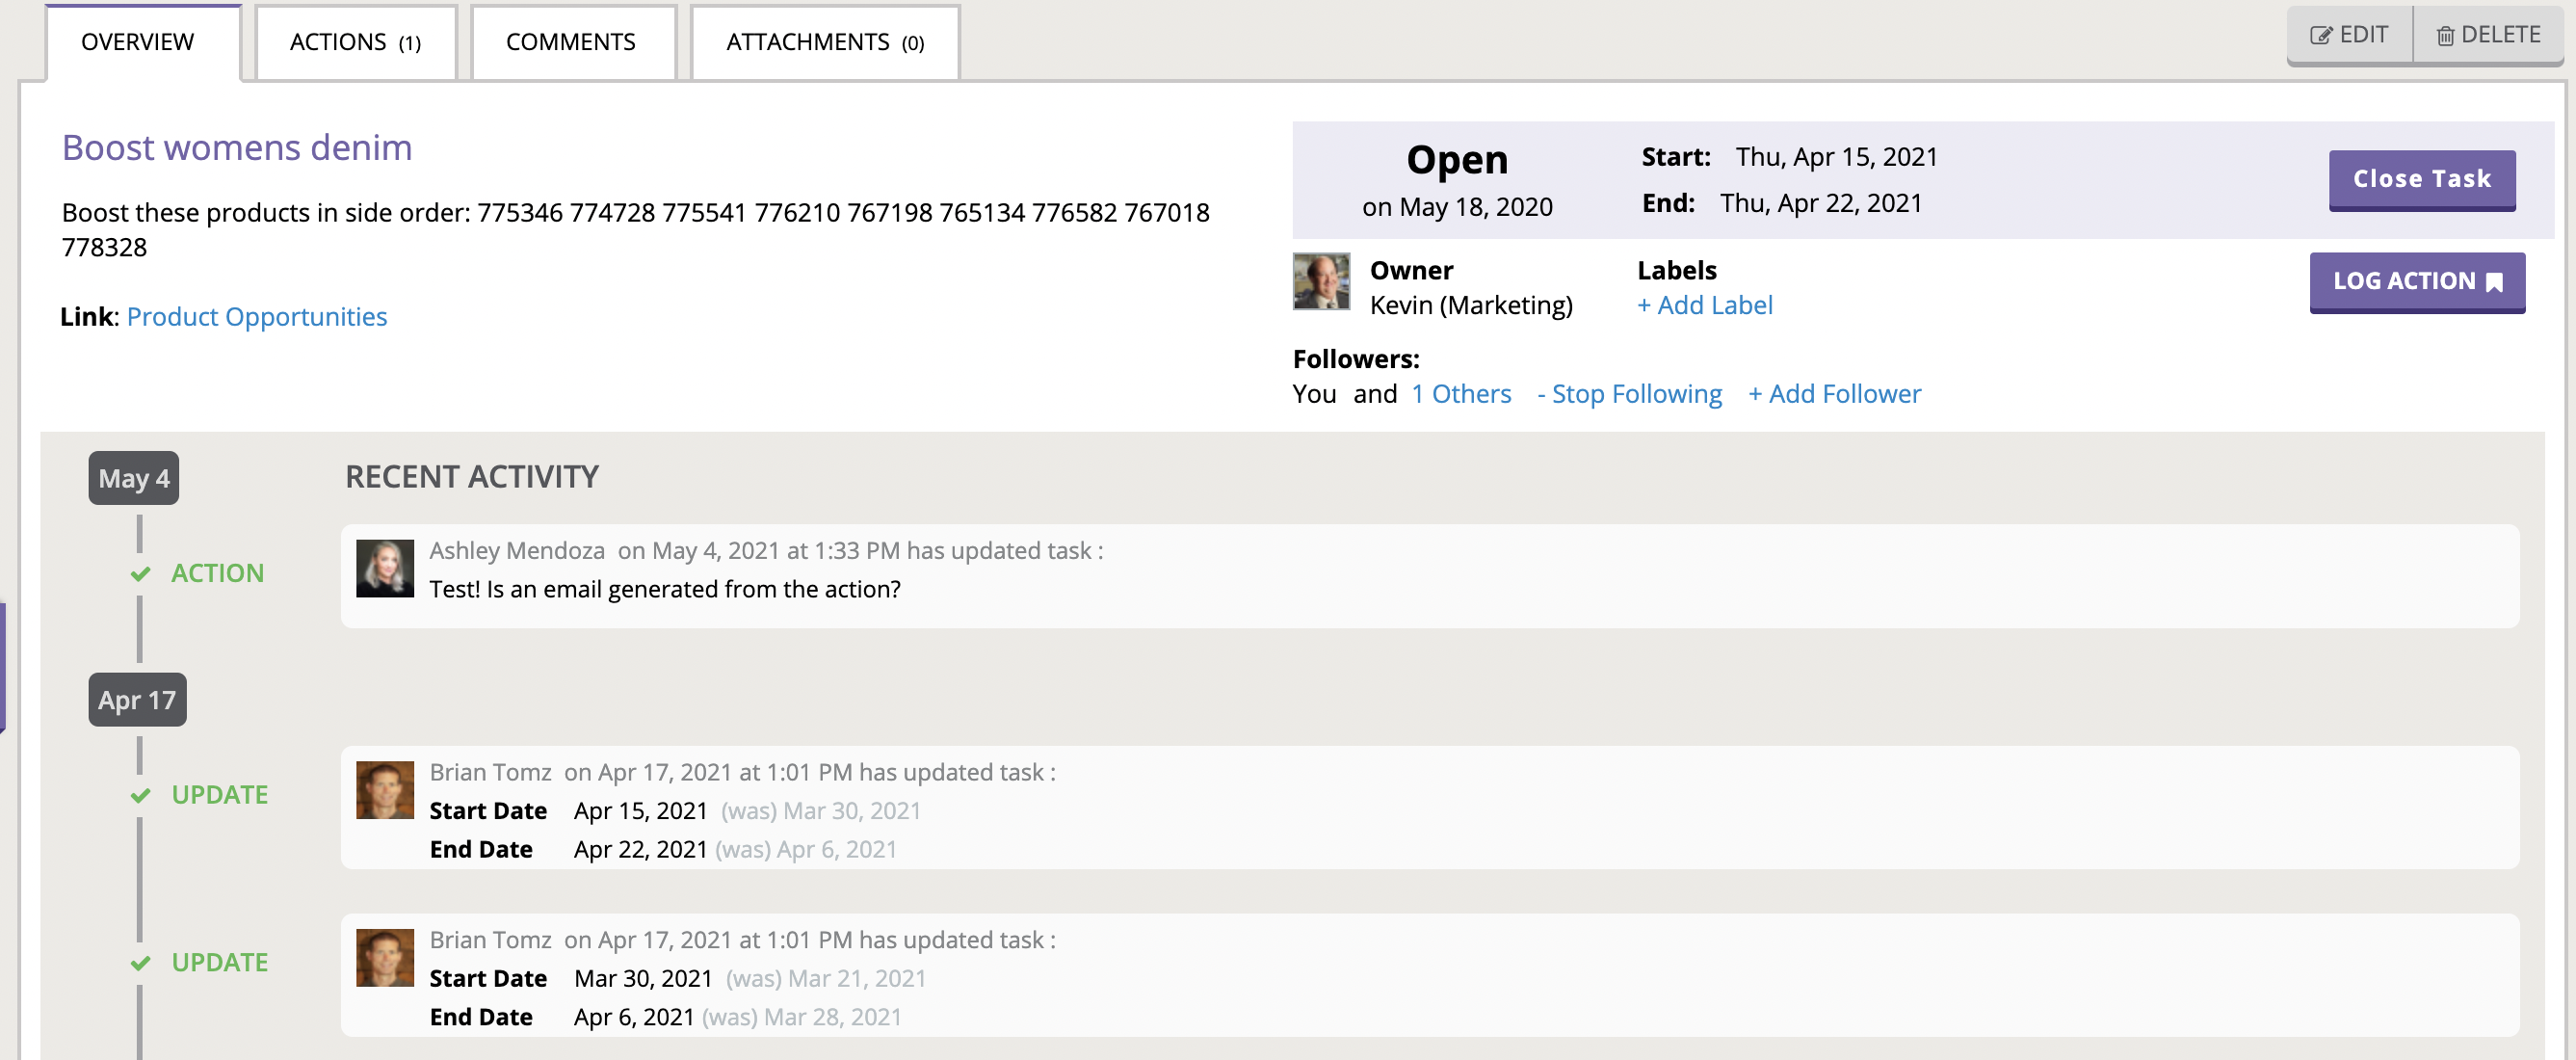Click check icon beside Apr 15 UPDATE
This screenshot has height=1060, width=2576.
[x=141, y=796]
